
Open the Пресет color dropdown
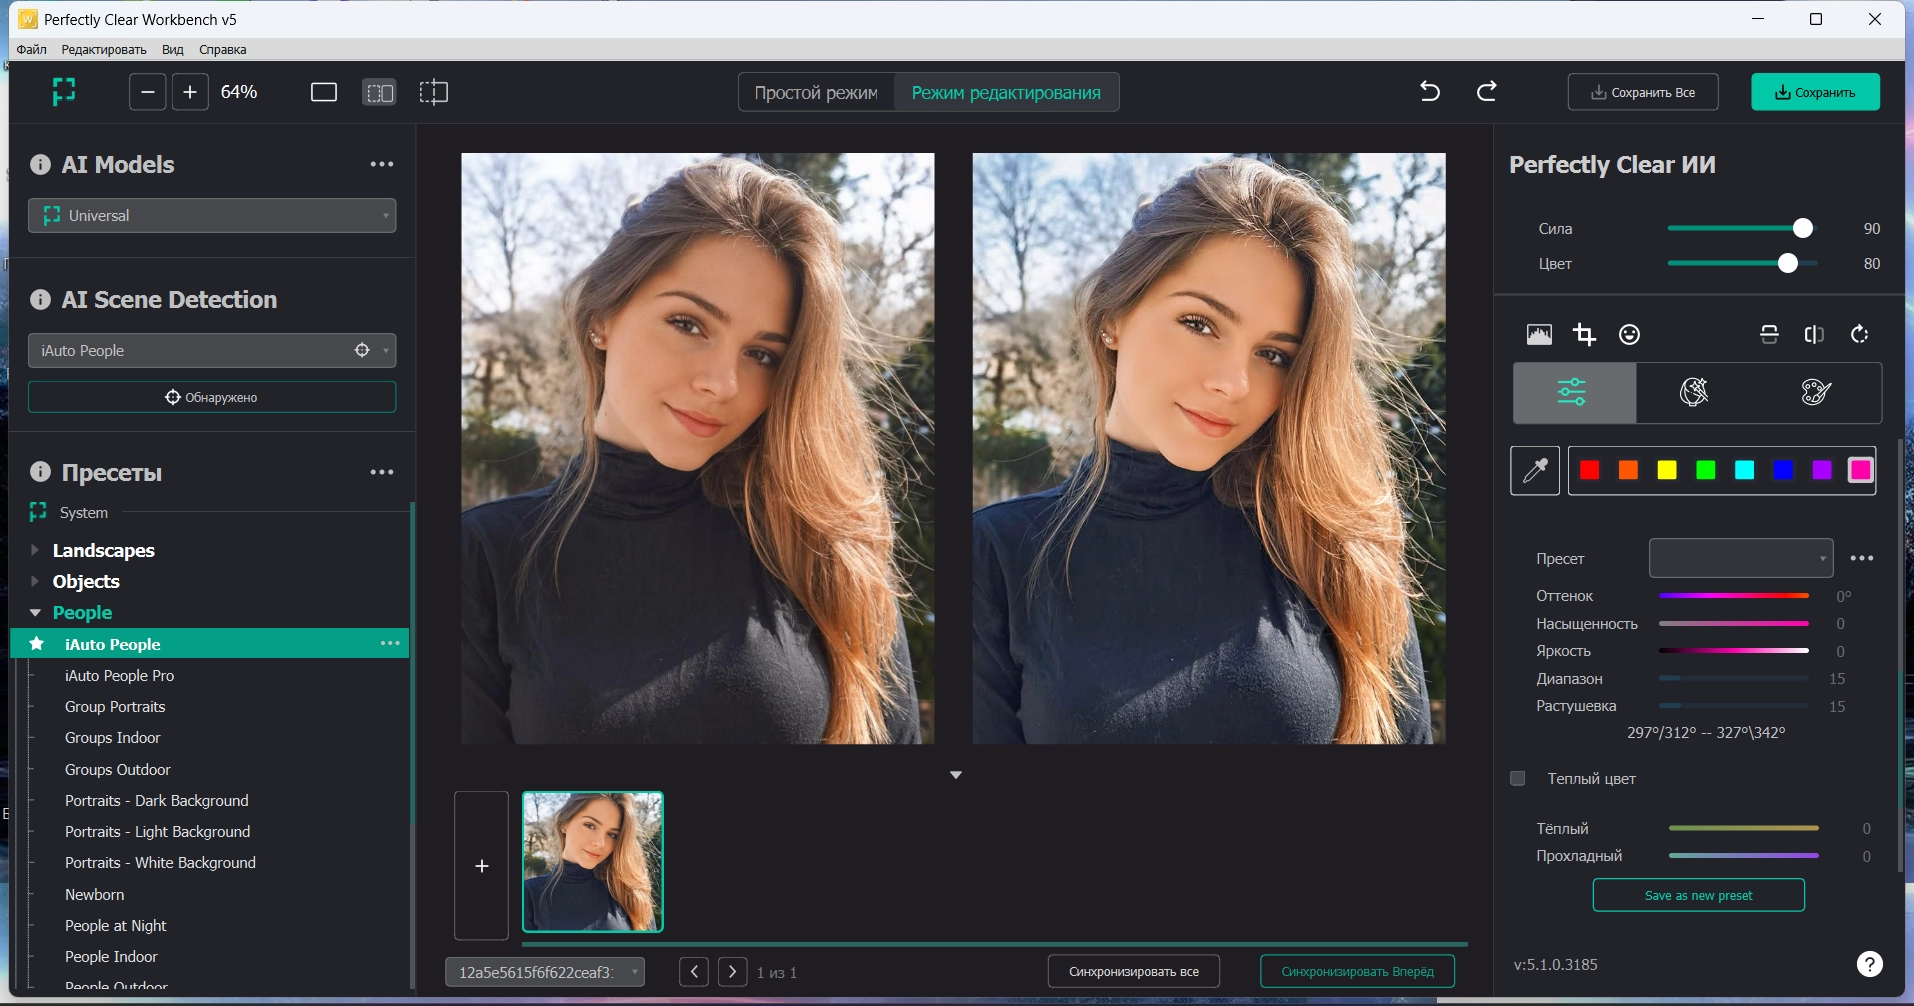[x=1741, y=558]
